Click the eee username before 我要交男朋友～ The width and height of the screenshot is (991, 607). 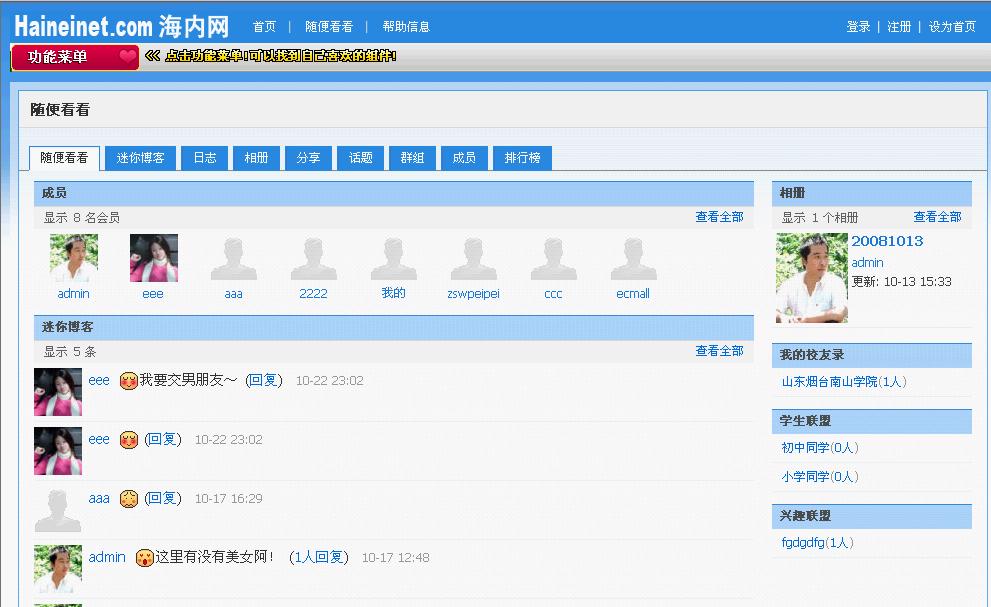pos(99,380)
